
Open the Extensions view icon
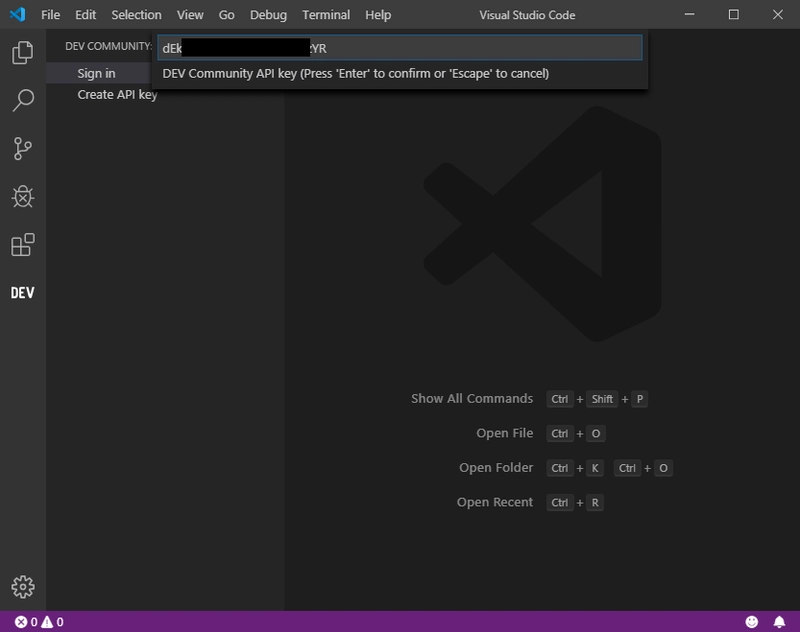22,245
